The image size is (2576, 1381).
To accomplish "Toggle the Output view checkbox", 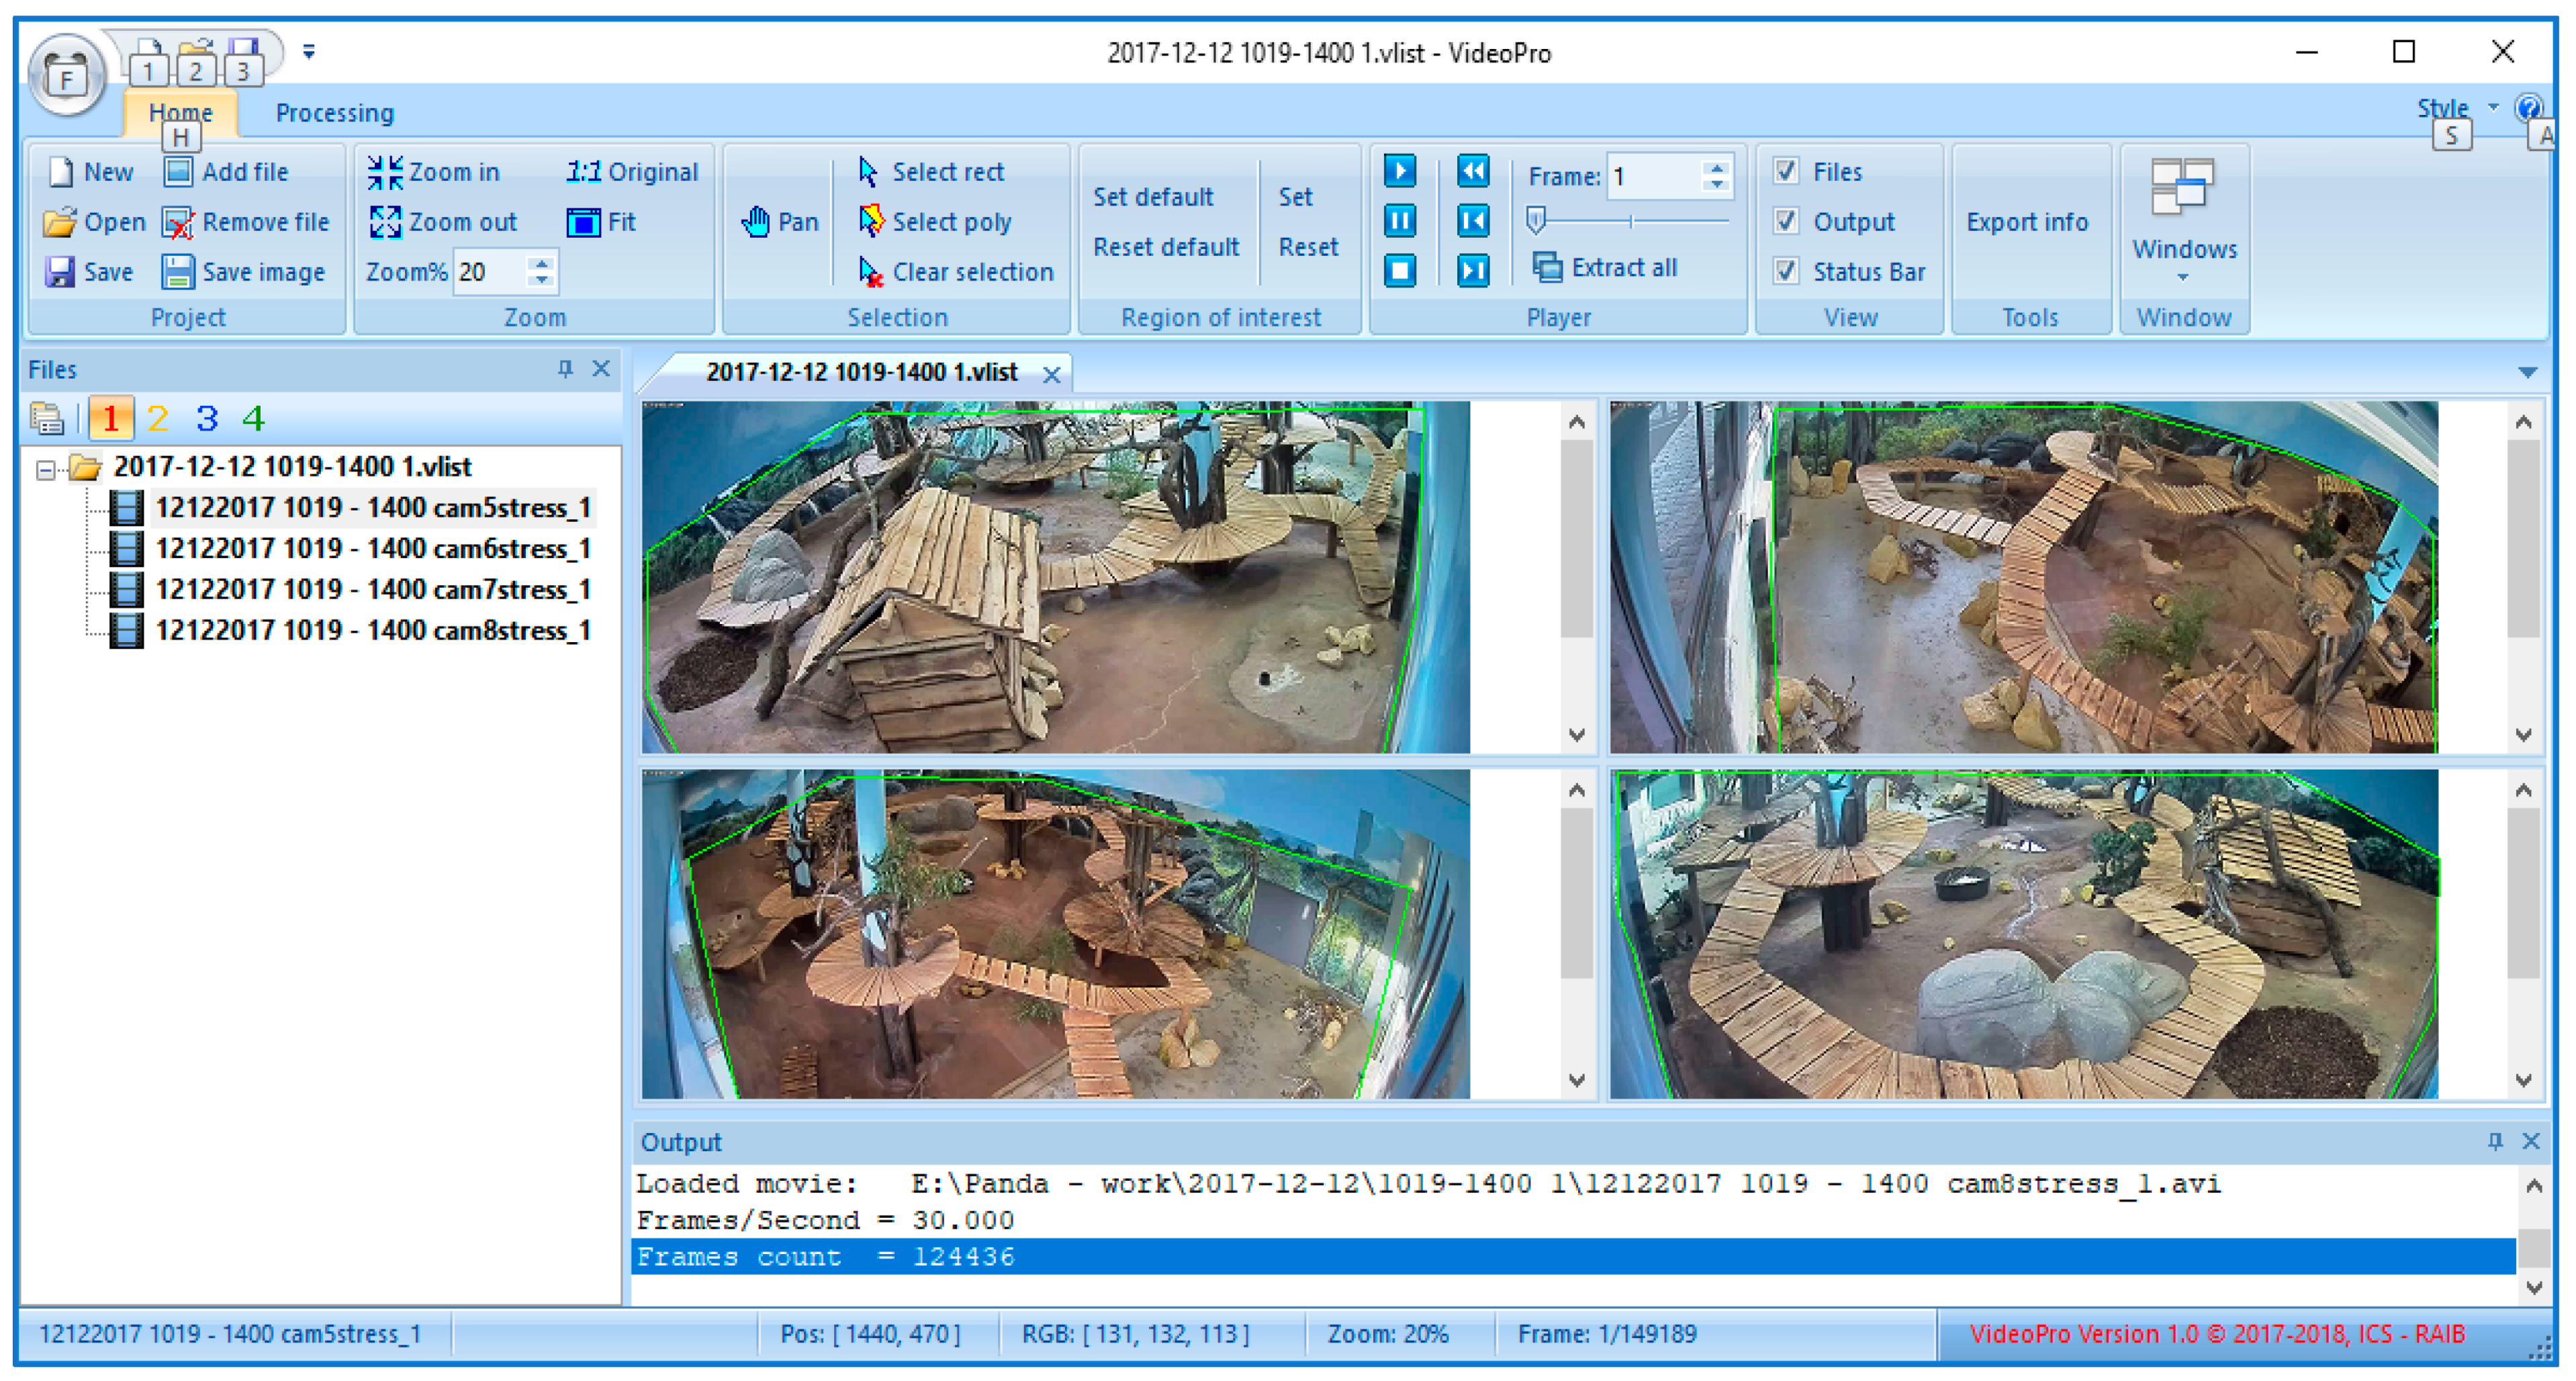I will [1786, 221].
